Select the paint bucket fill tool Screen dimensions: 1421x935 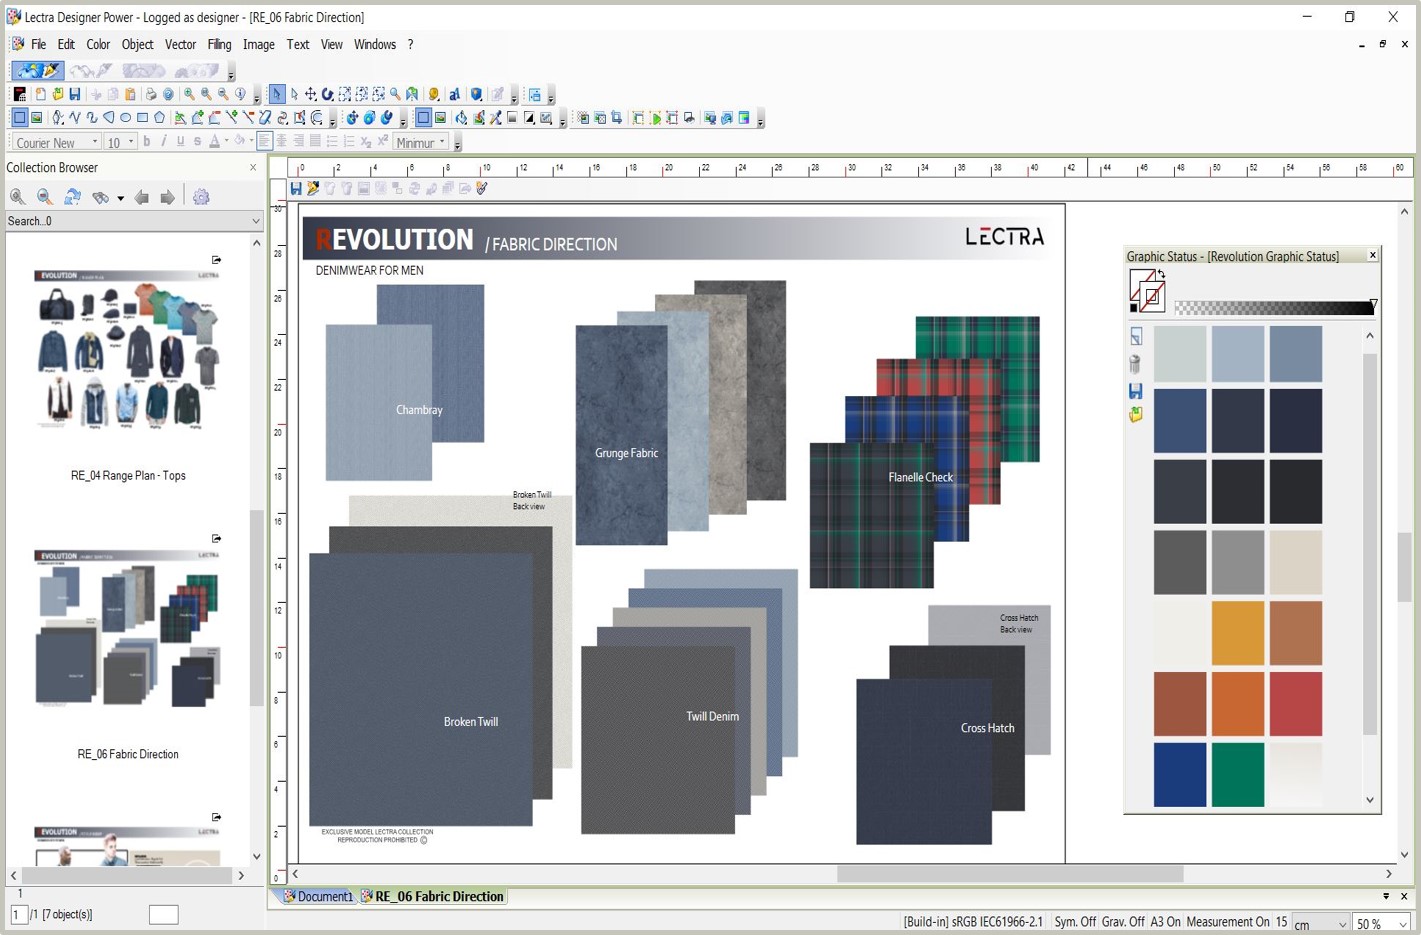[x=461, y=118]
